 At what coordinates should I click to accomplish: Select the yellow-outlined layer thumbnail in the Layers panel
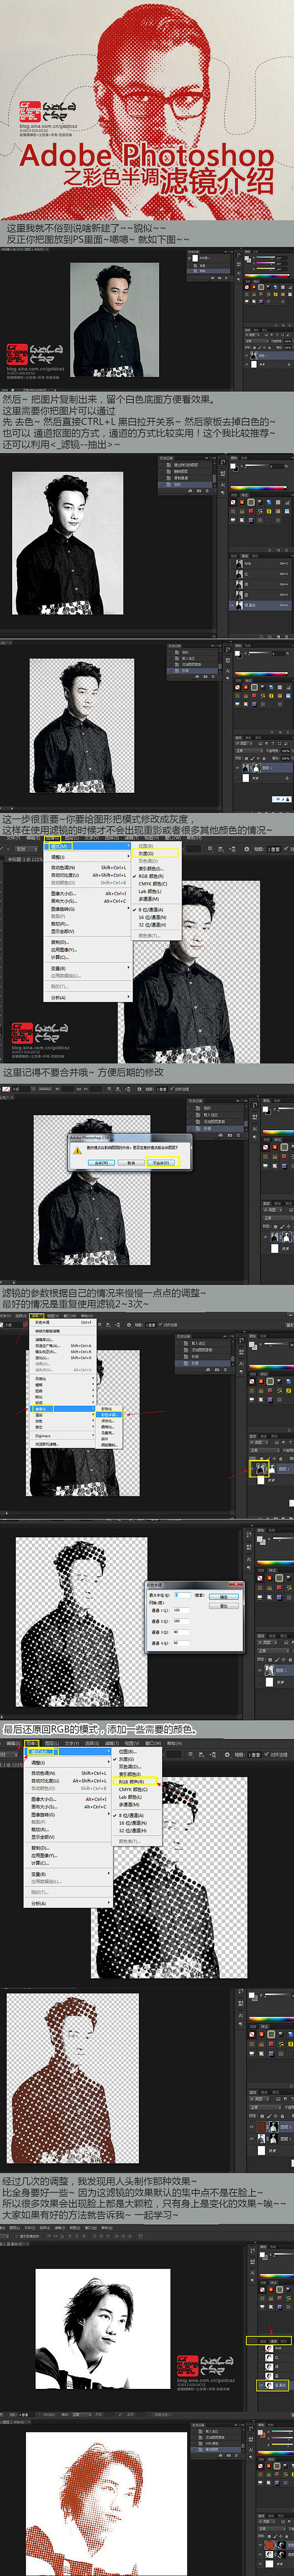click(x=260, y=1468)
